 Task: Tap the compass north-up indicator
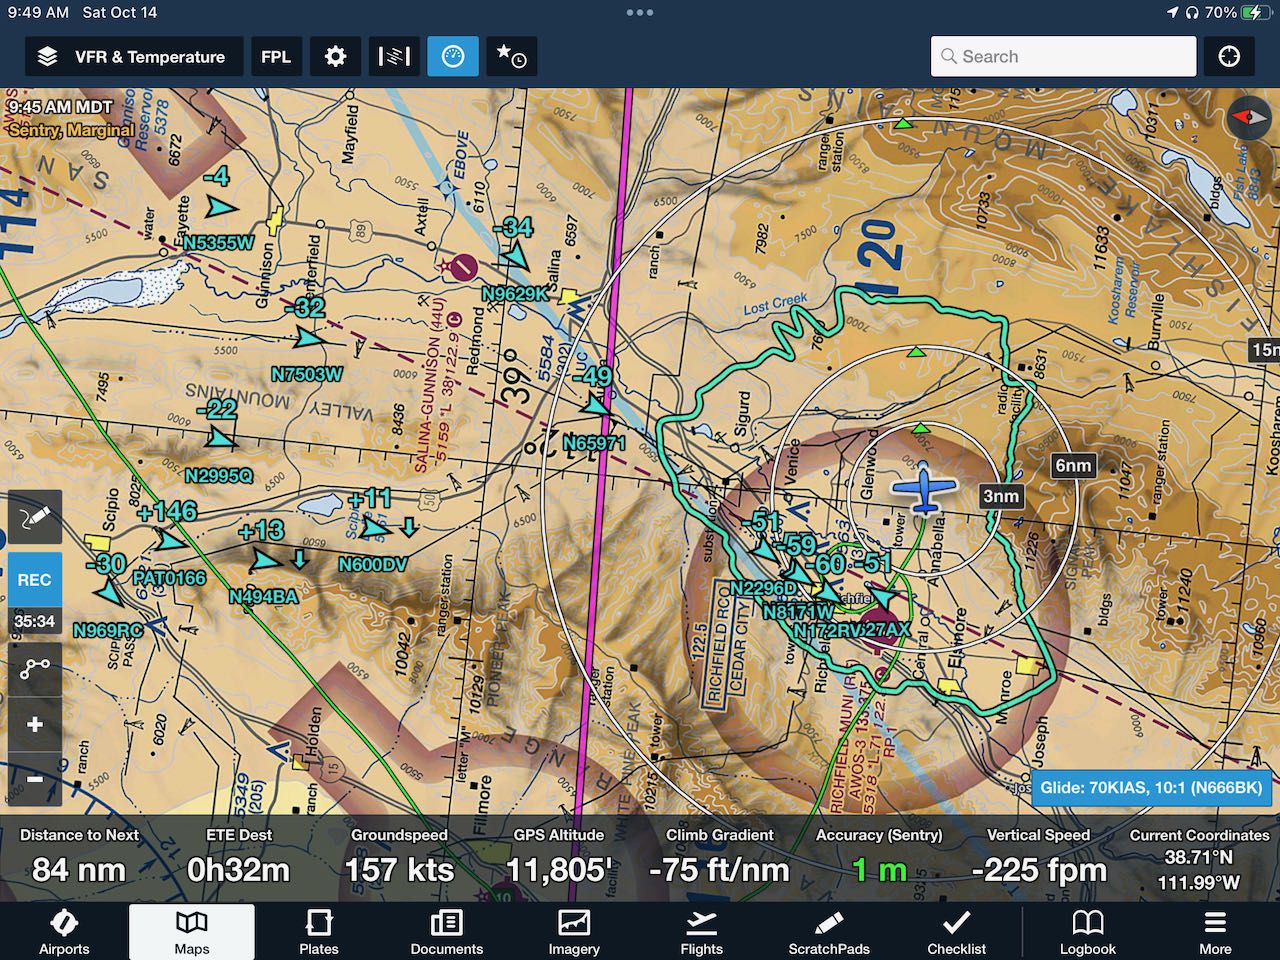(1249, 118)
